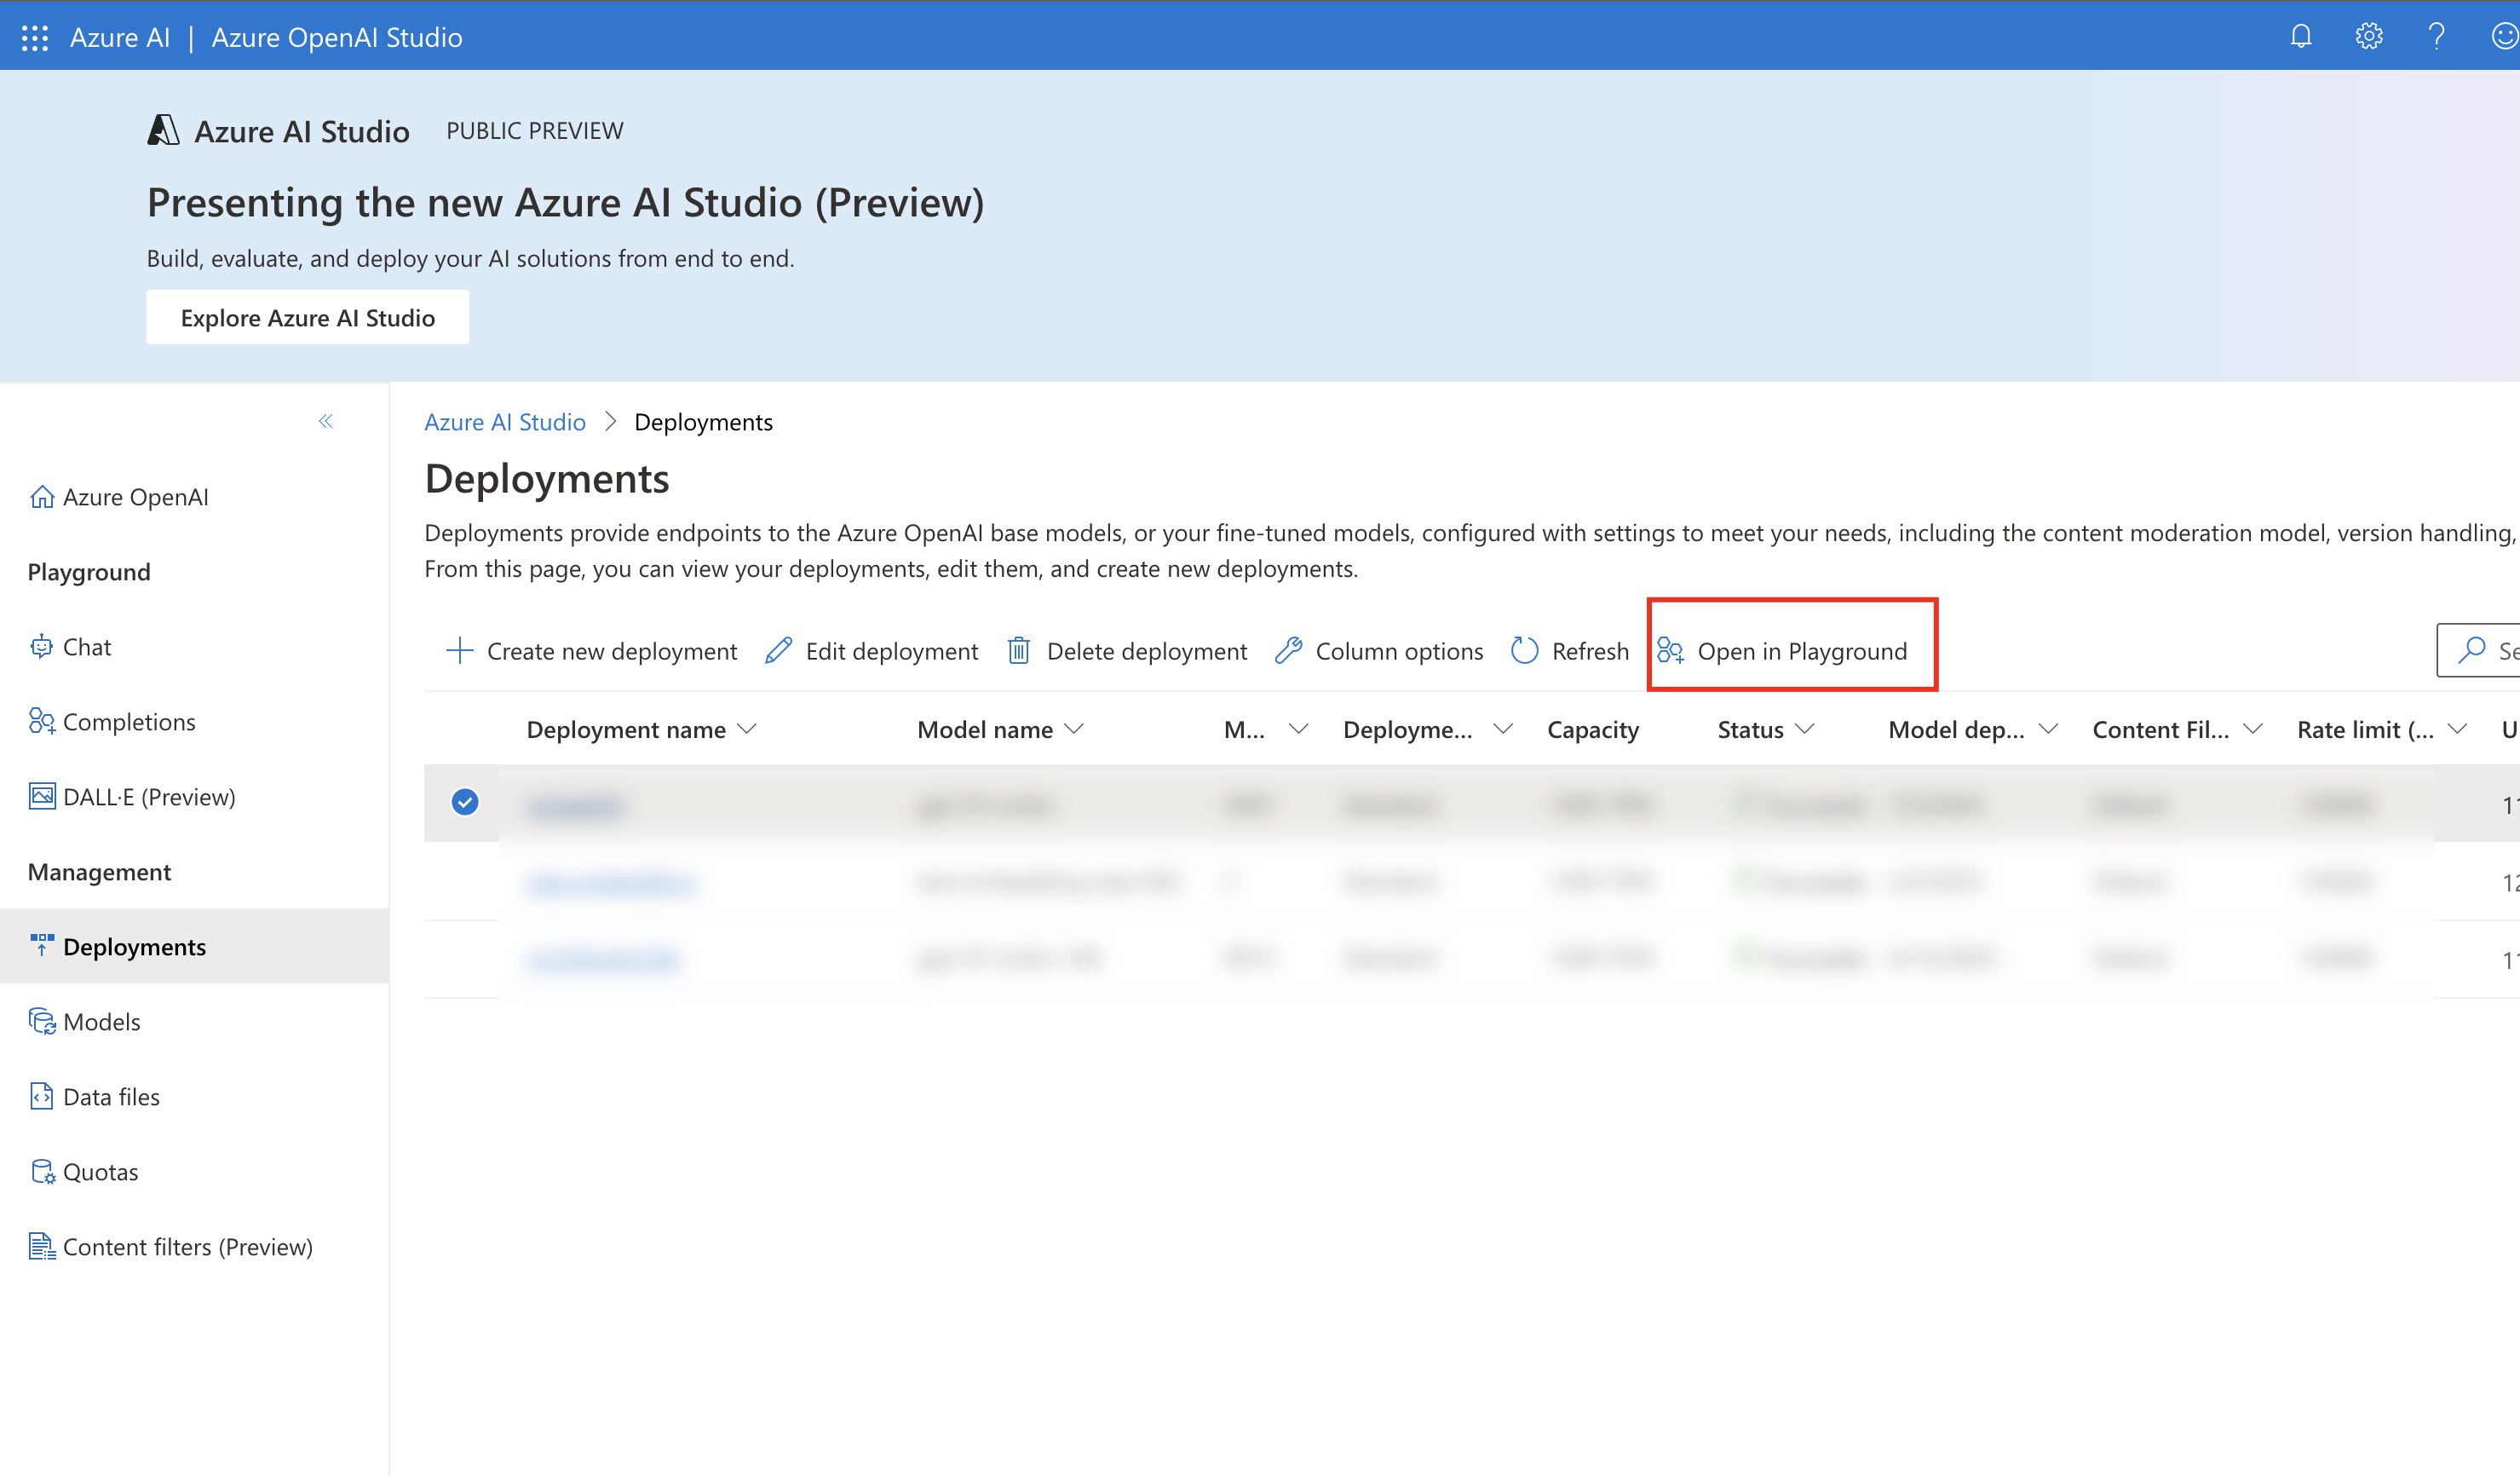The height and width of the screenshot is (1476, 2520).
Task: Follow the Azure AI Studio breadcrumb link
Action: click(505, 422)
